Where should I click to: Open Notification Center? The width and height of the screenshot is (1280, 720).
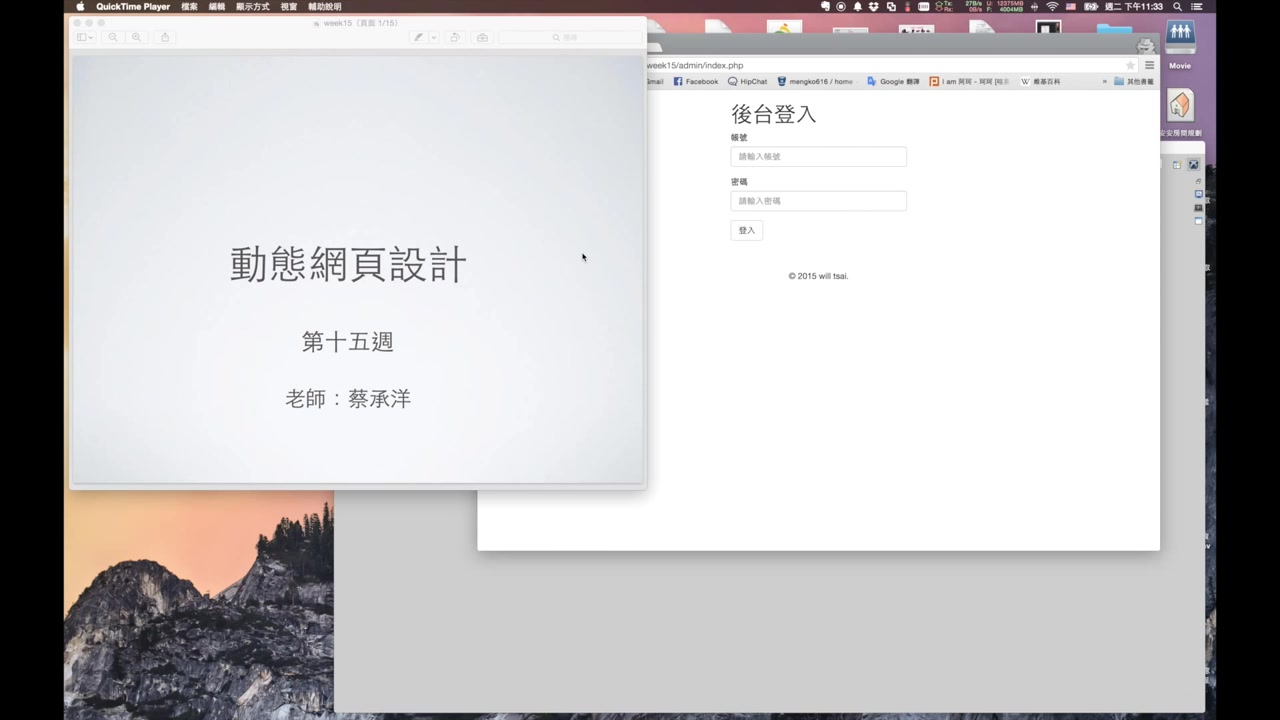pos(1196,6)
